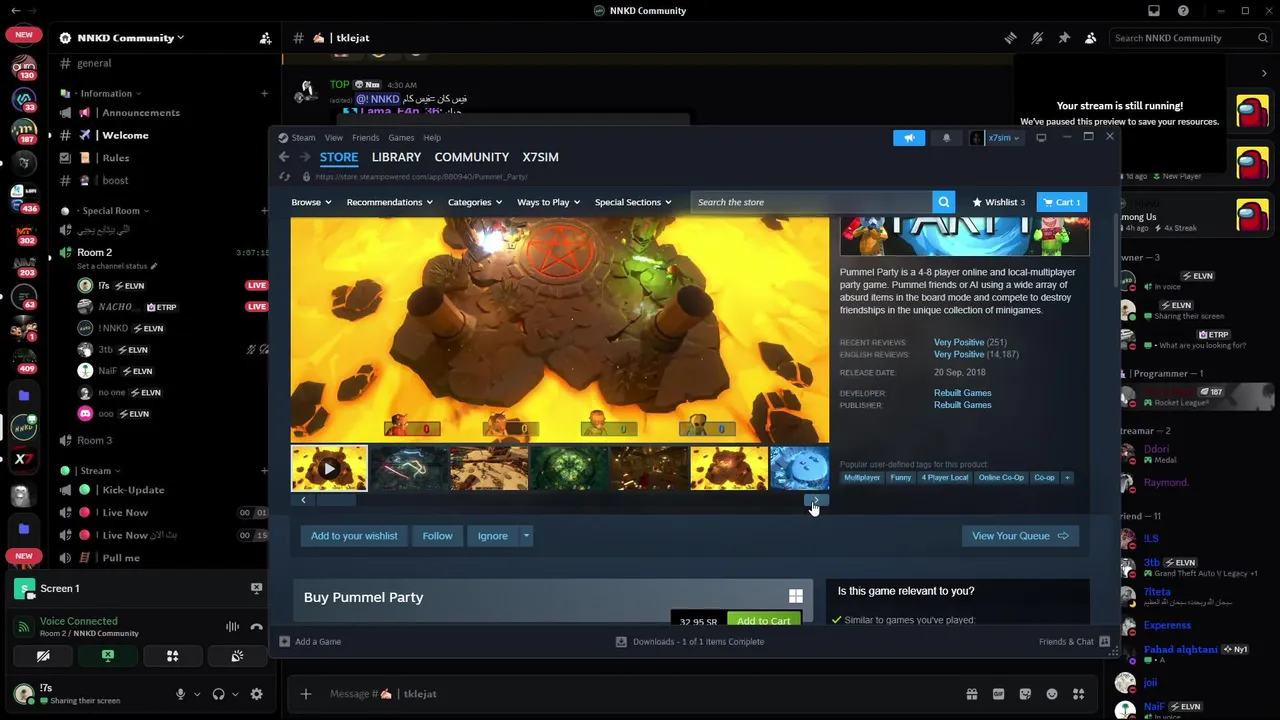Image resolution: width=1280 pixels, height=720 pixels.
Task: Open Steam Browse dropdown
Action: point(311,202)
